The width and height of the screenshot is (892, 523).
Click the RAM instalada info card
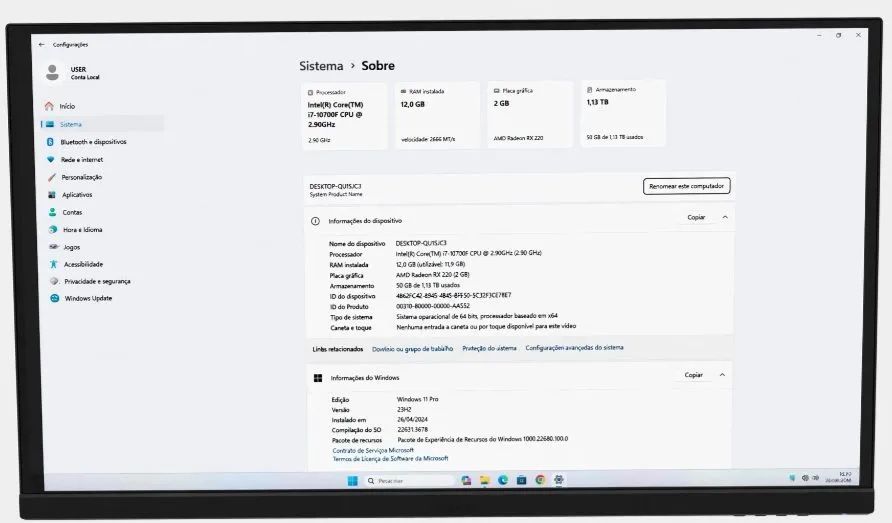[x=437, y=116]
